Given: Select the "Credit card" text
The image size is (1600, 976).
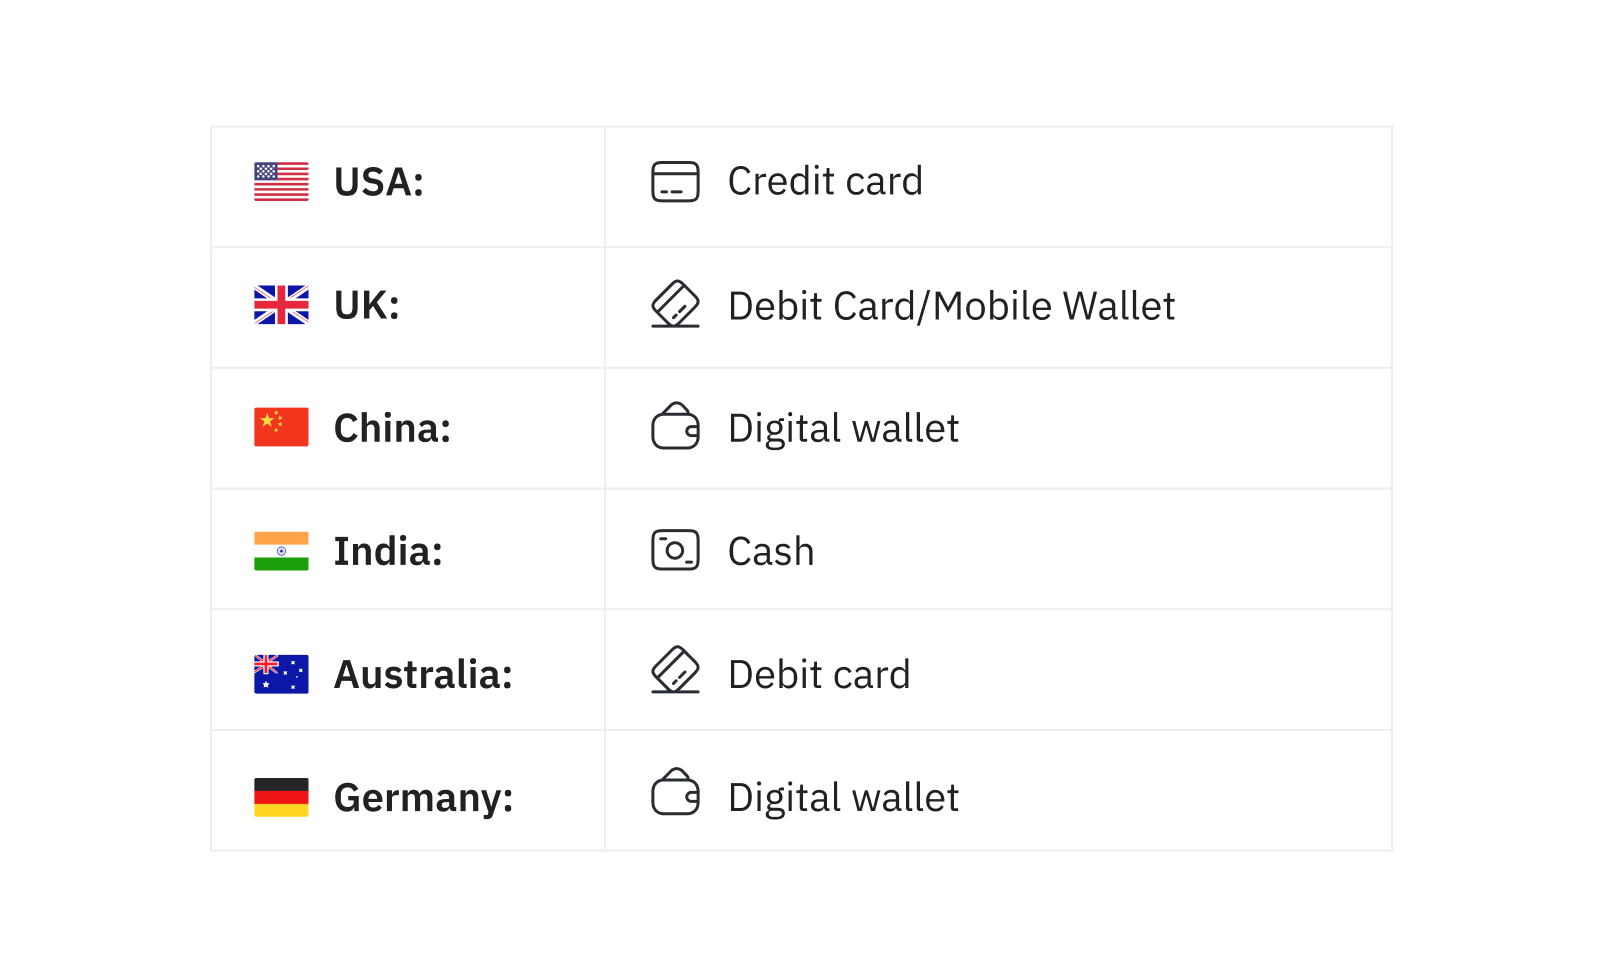Looking at the screenshot, I should [825, 182].
